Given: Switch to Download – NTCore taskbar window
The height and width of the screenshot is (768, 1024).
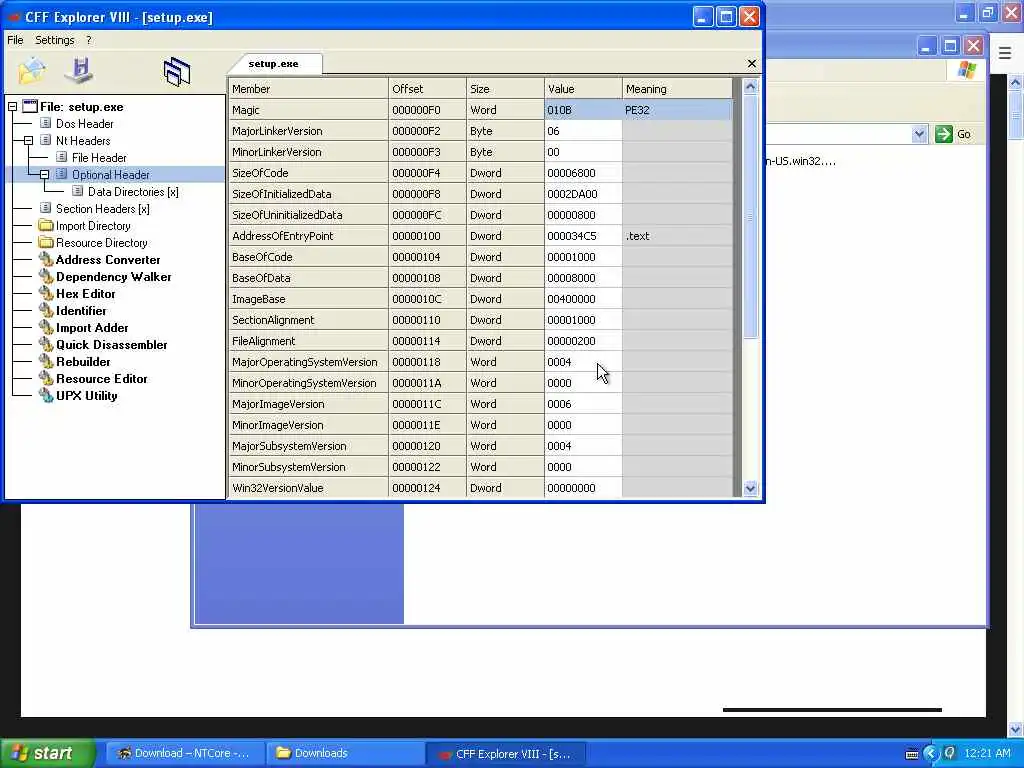Looking at the screenshot, I should pos(185,754).
